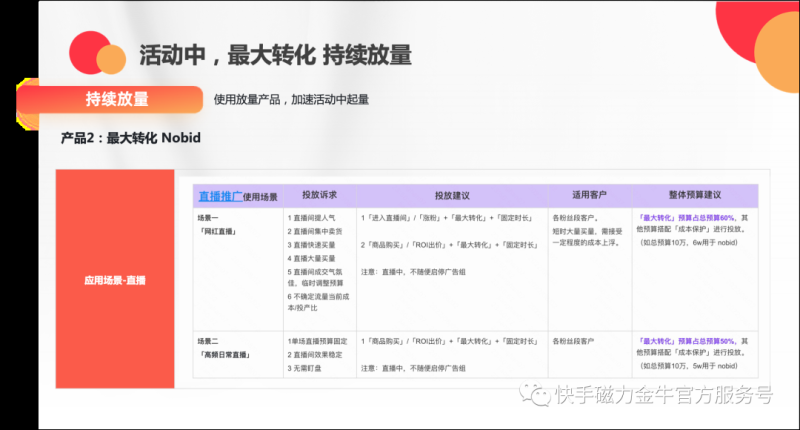Click the line 3 无需盯盘
The height and width of the screenshot is (430, 800).
coord(304,368)
